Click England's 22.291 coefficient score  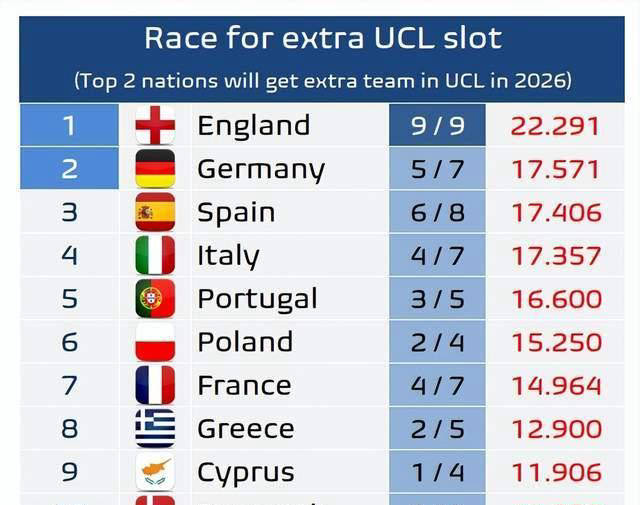555,126
